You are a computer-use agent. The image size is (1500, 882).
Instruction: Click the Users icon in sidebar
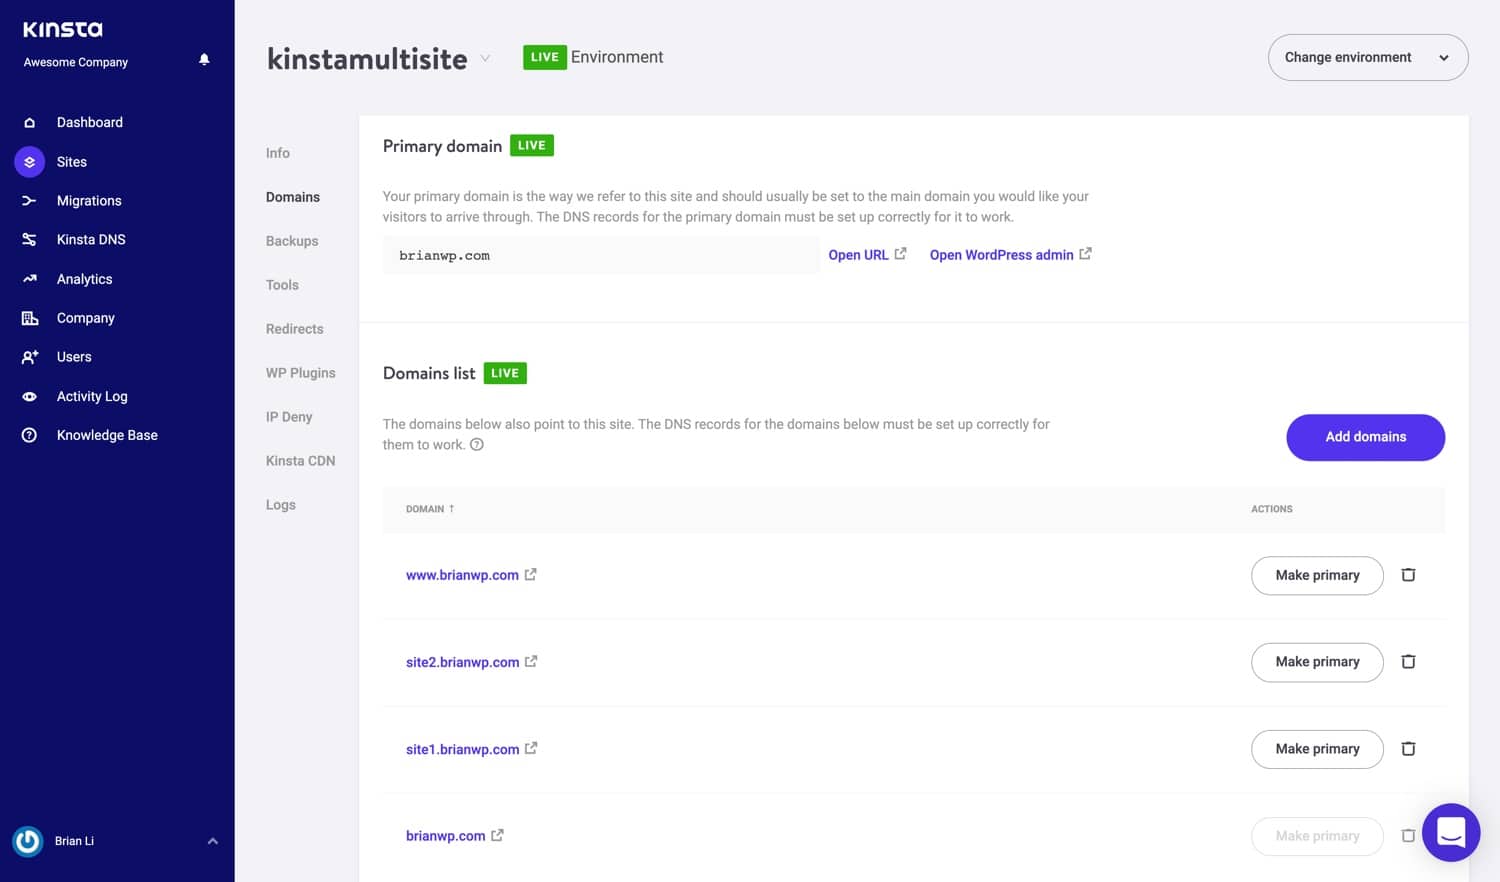(x=29, y=356)
